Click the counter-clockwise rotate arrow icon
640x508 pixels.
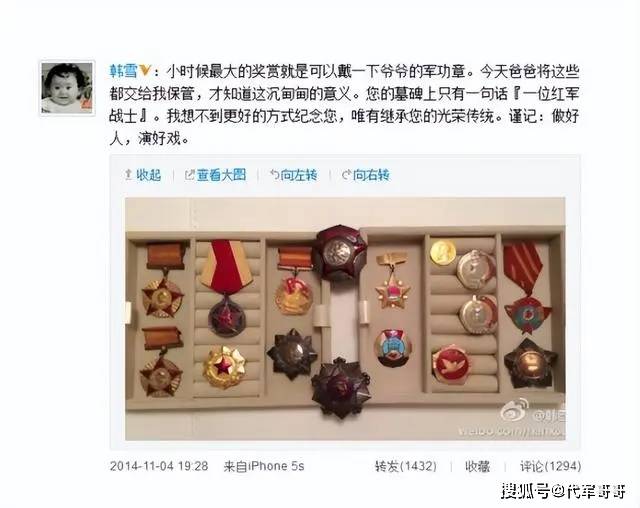274,175
